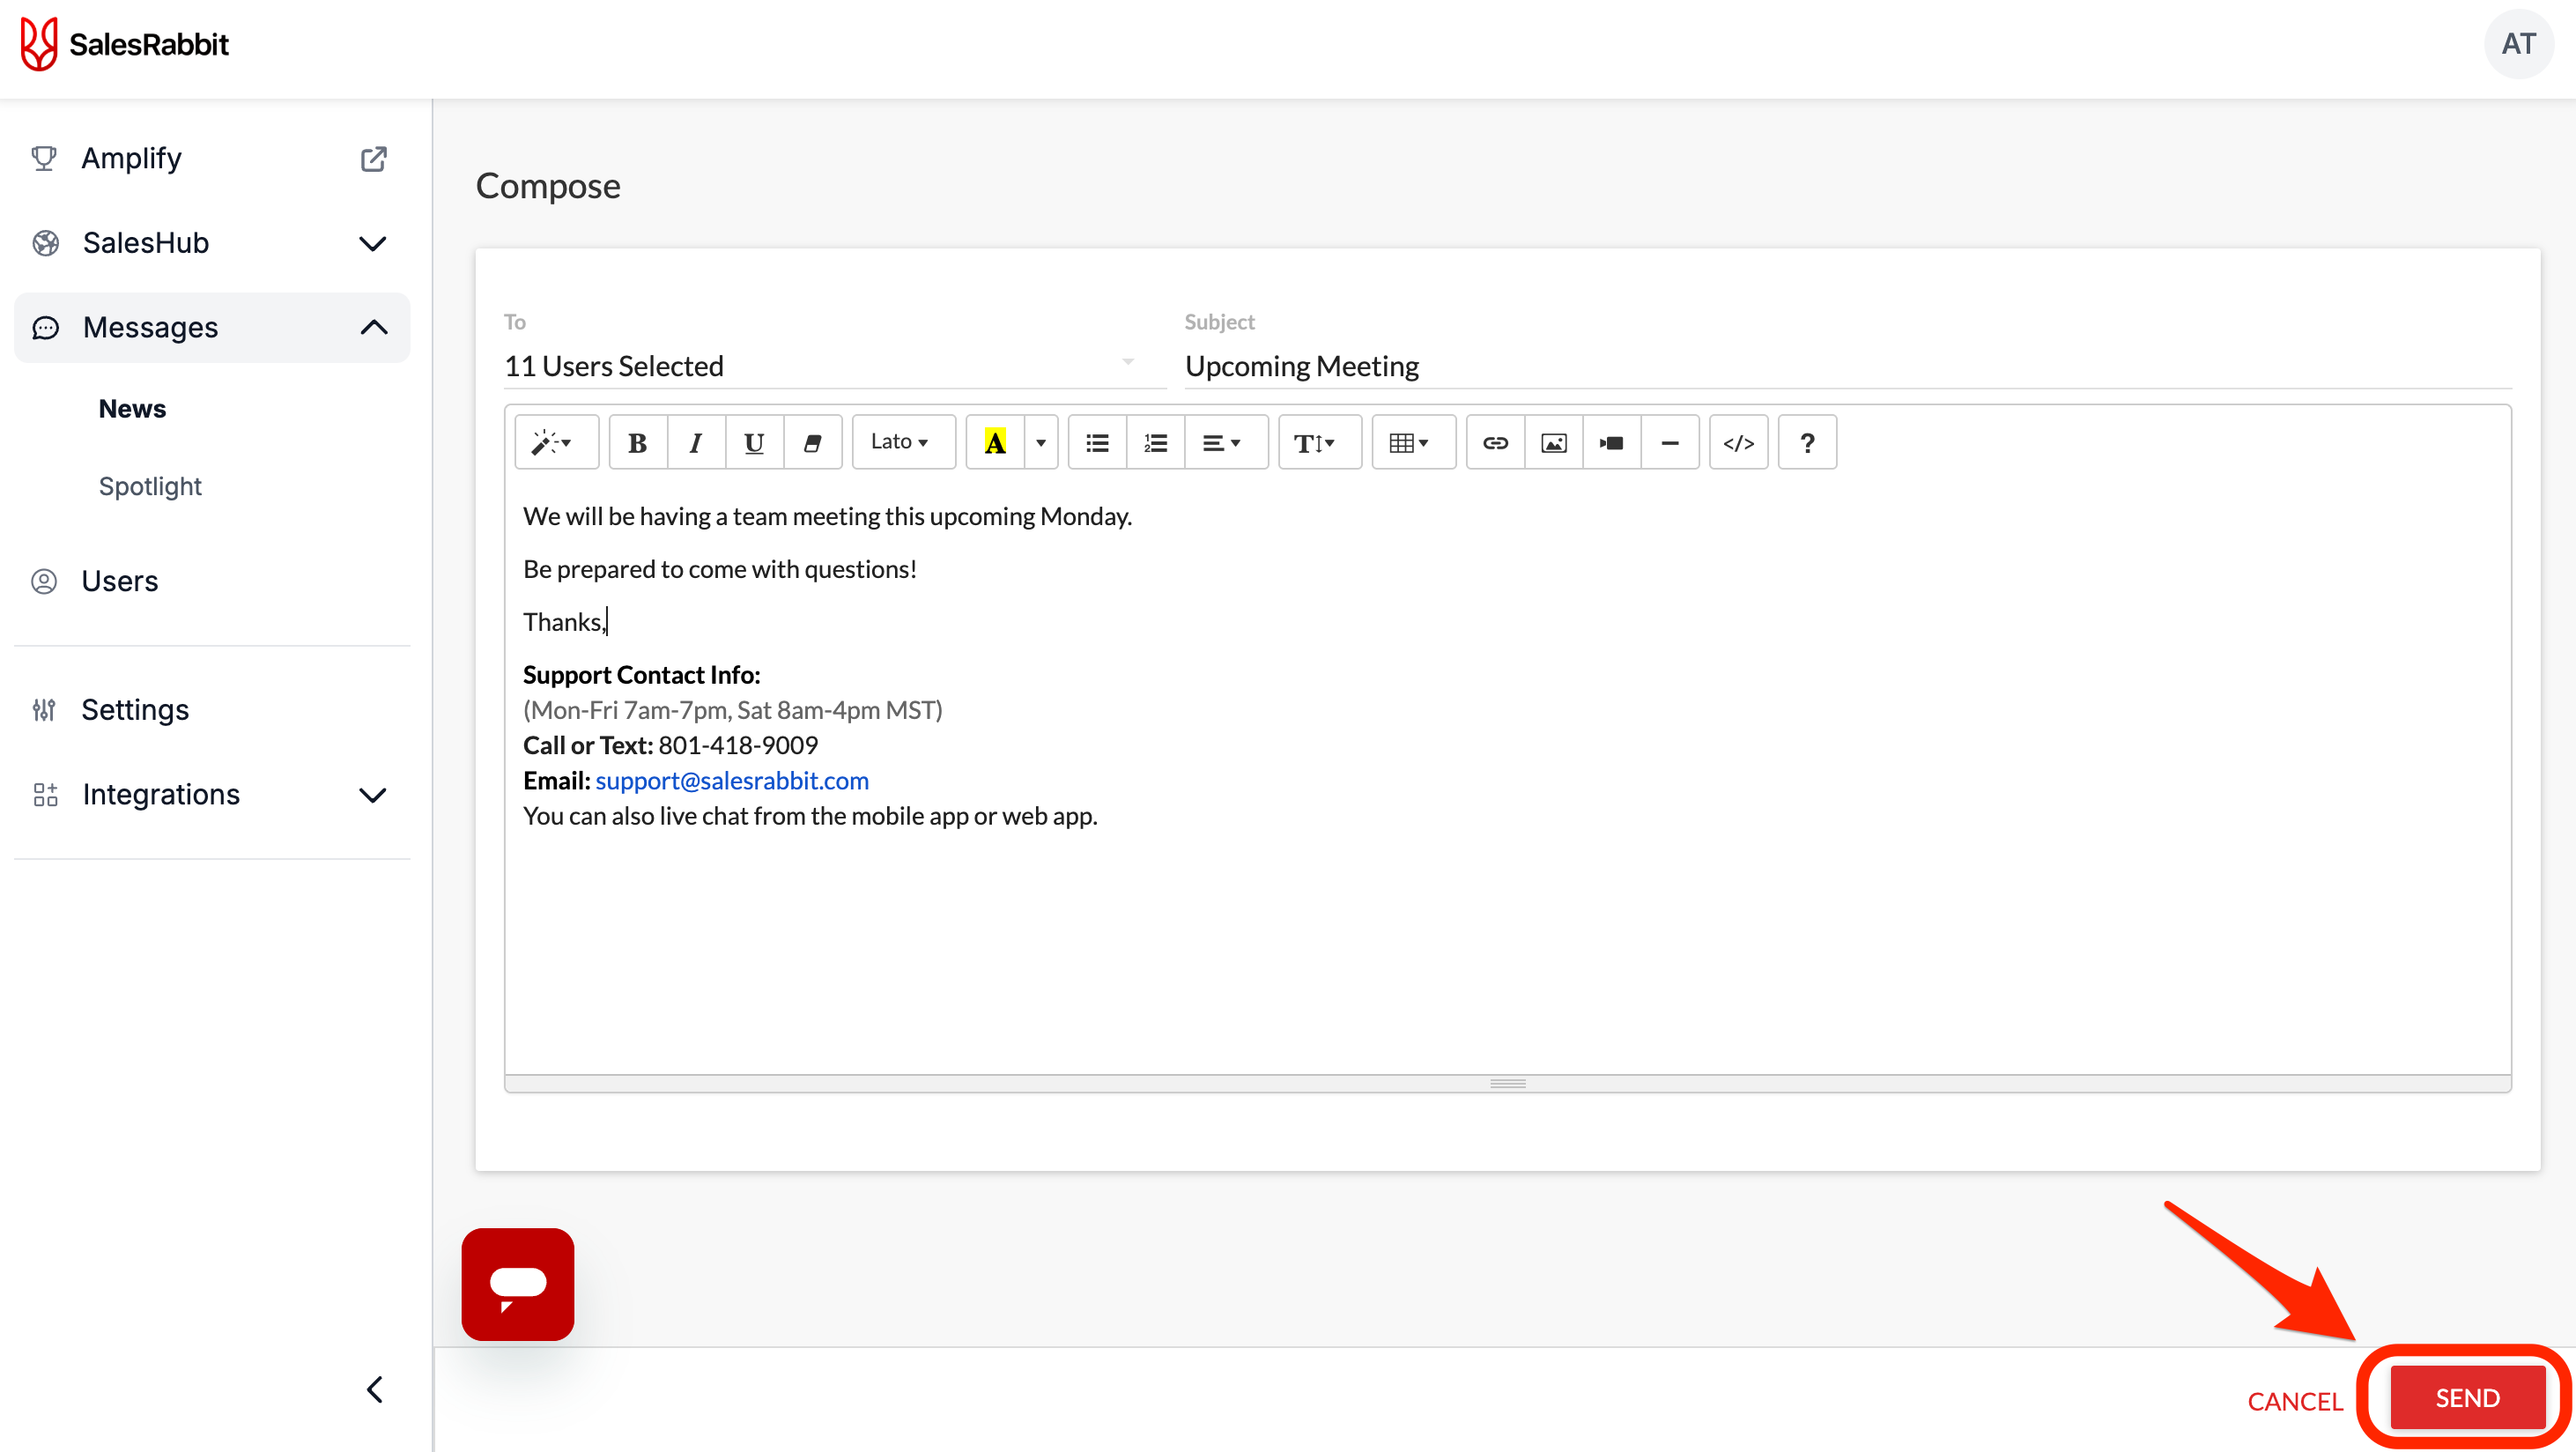Open the magic wand style dropdown
Image resolution: width=2576 pixels, height=1452 pixels.
[x=554, y=443]
